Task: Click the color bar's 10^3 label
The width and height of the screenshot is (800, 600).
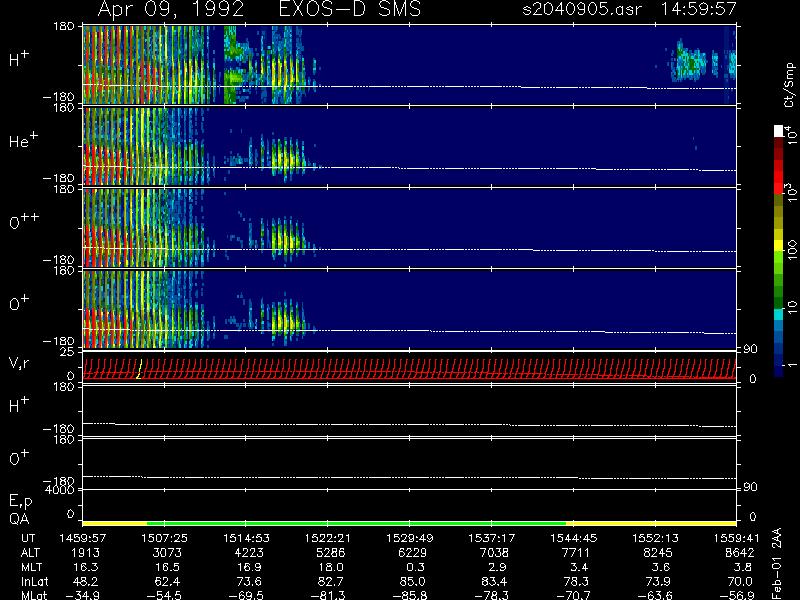Action: (x=790, y=192)
